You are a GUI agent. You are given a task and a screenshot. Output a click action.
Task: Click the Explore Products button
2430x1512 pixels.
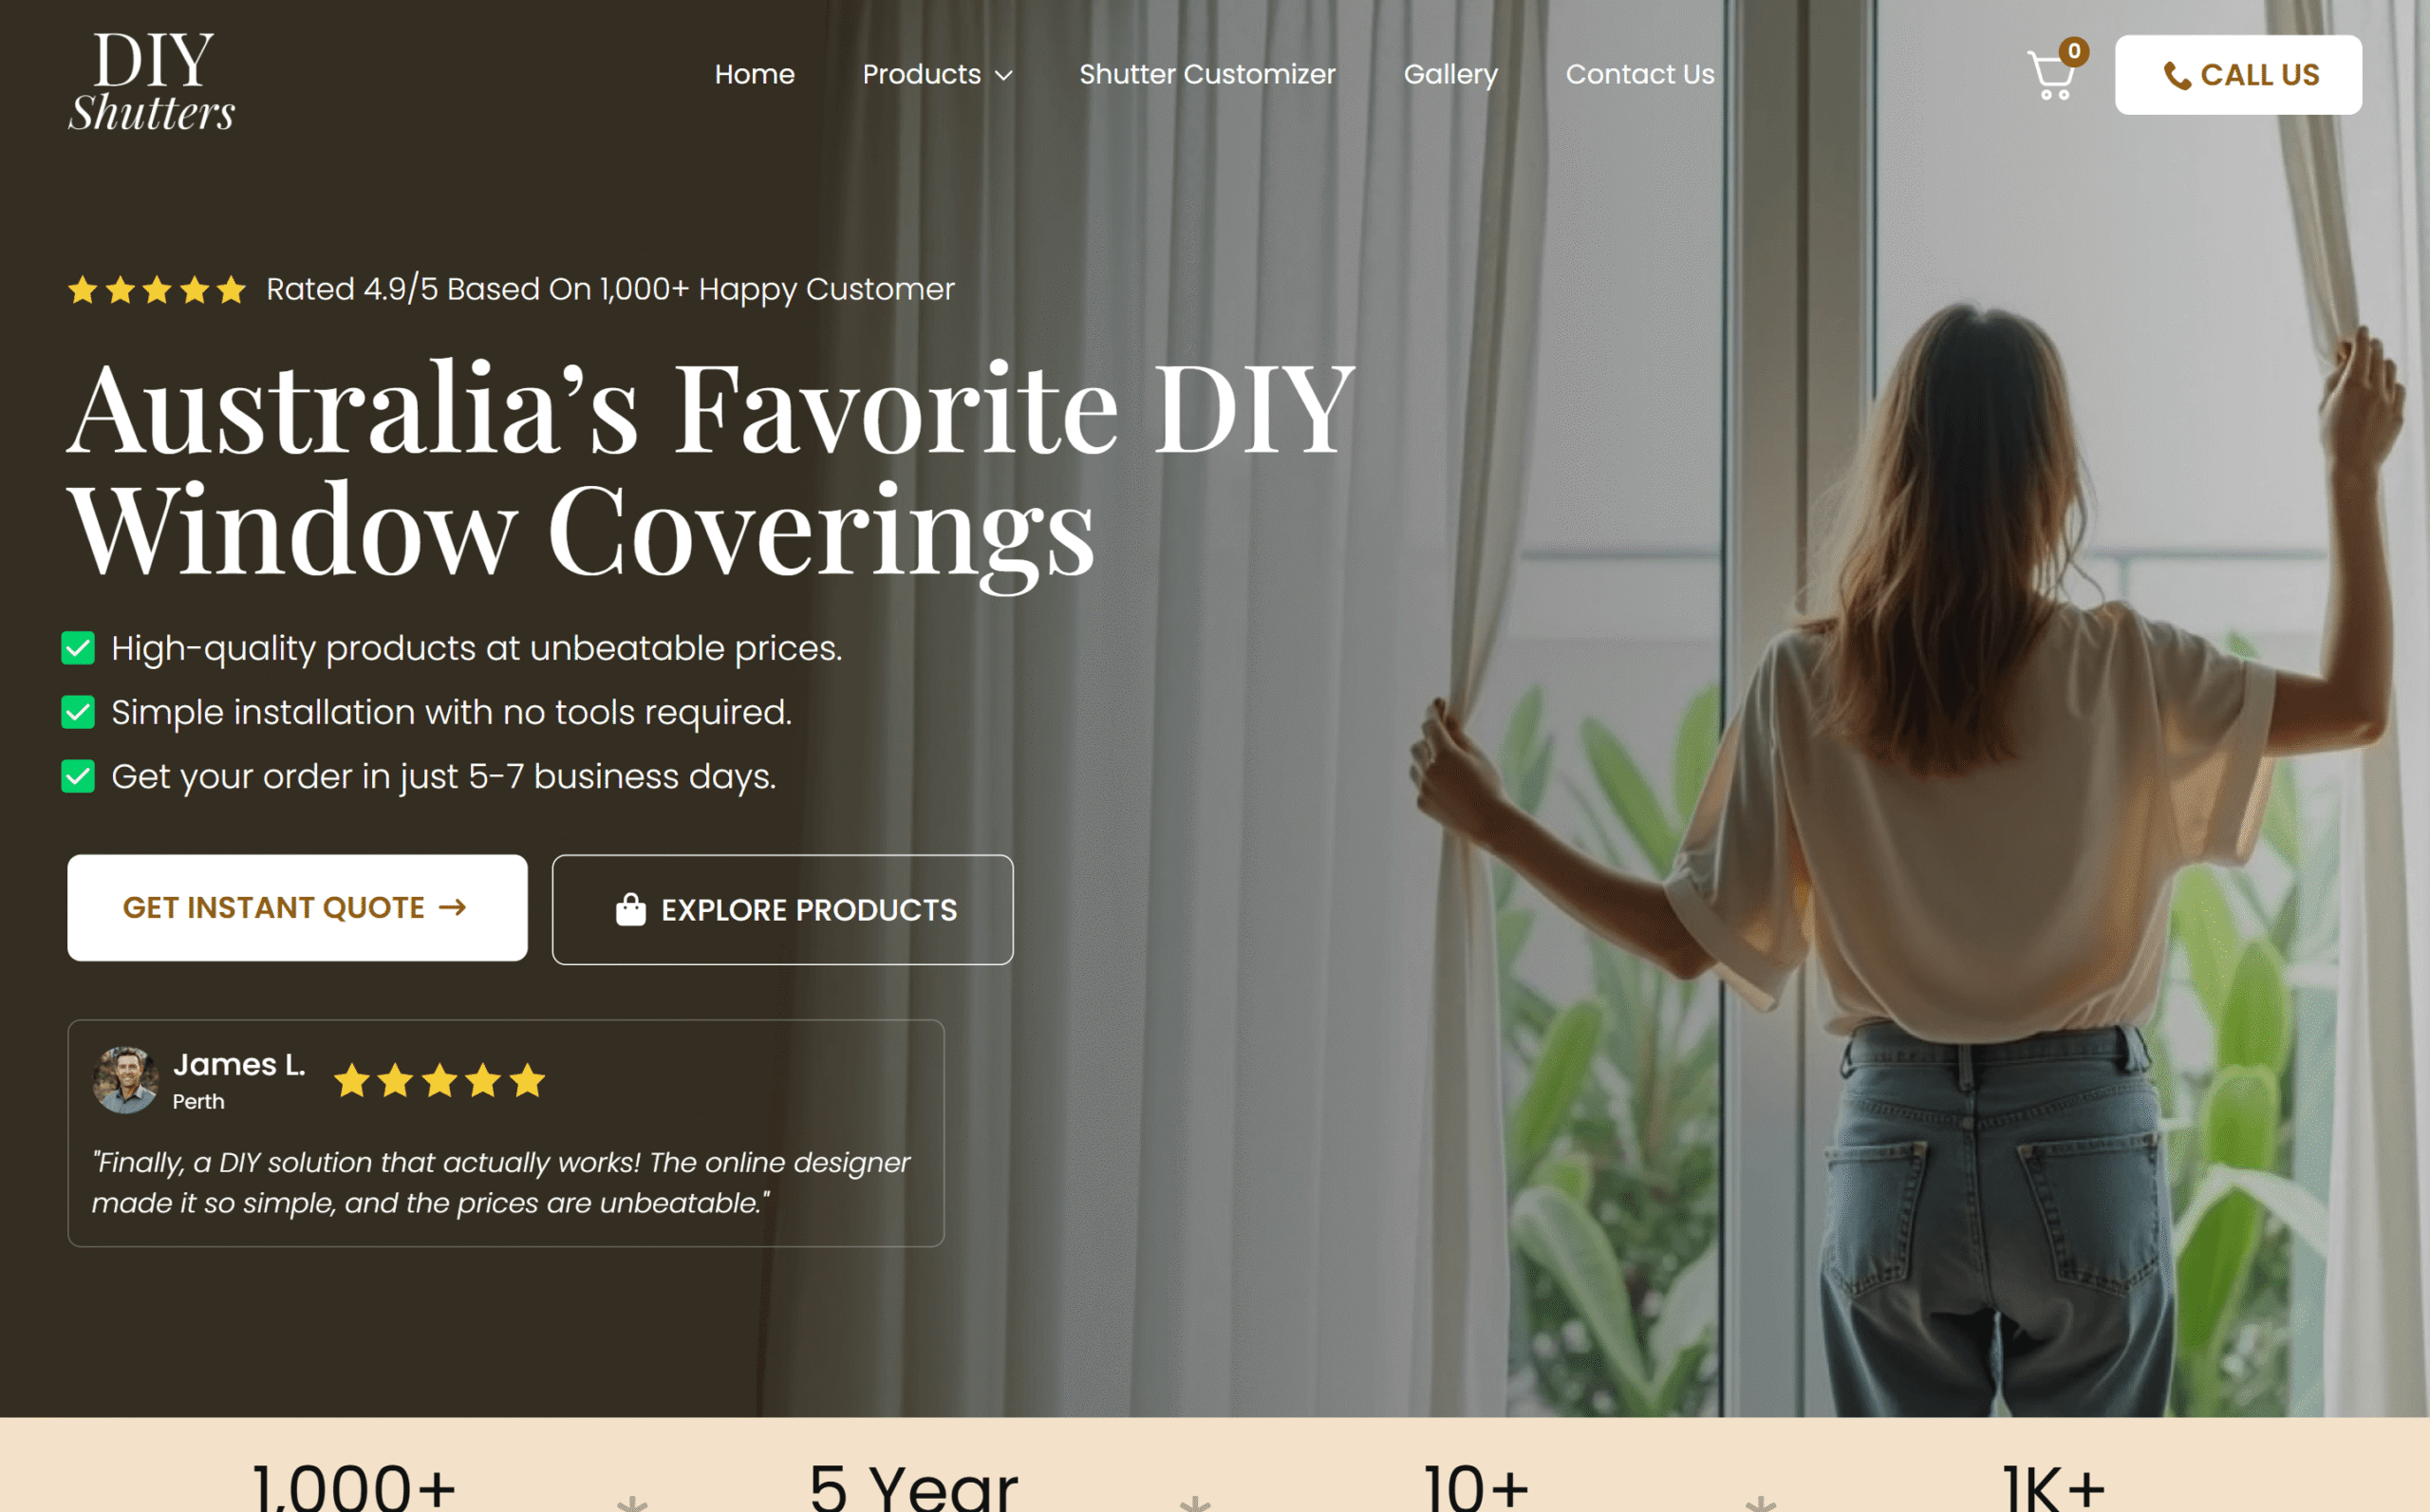(x=783, y=909)
